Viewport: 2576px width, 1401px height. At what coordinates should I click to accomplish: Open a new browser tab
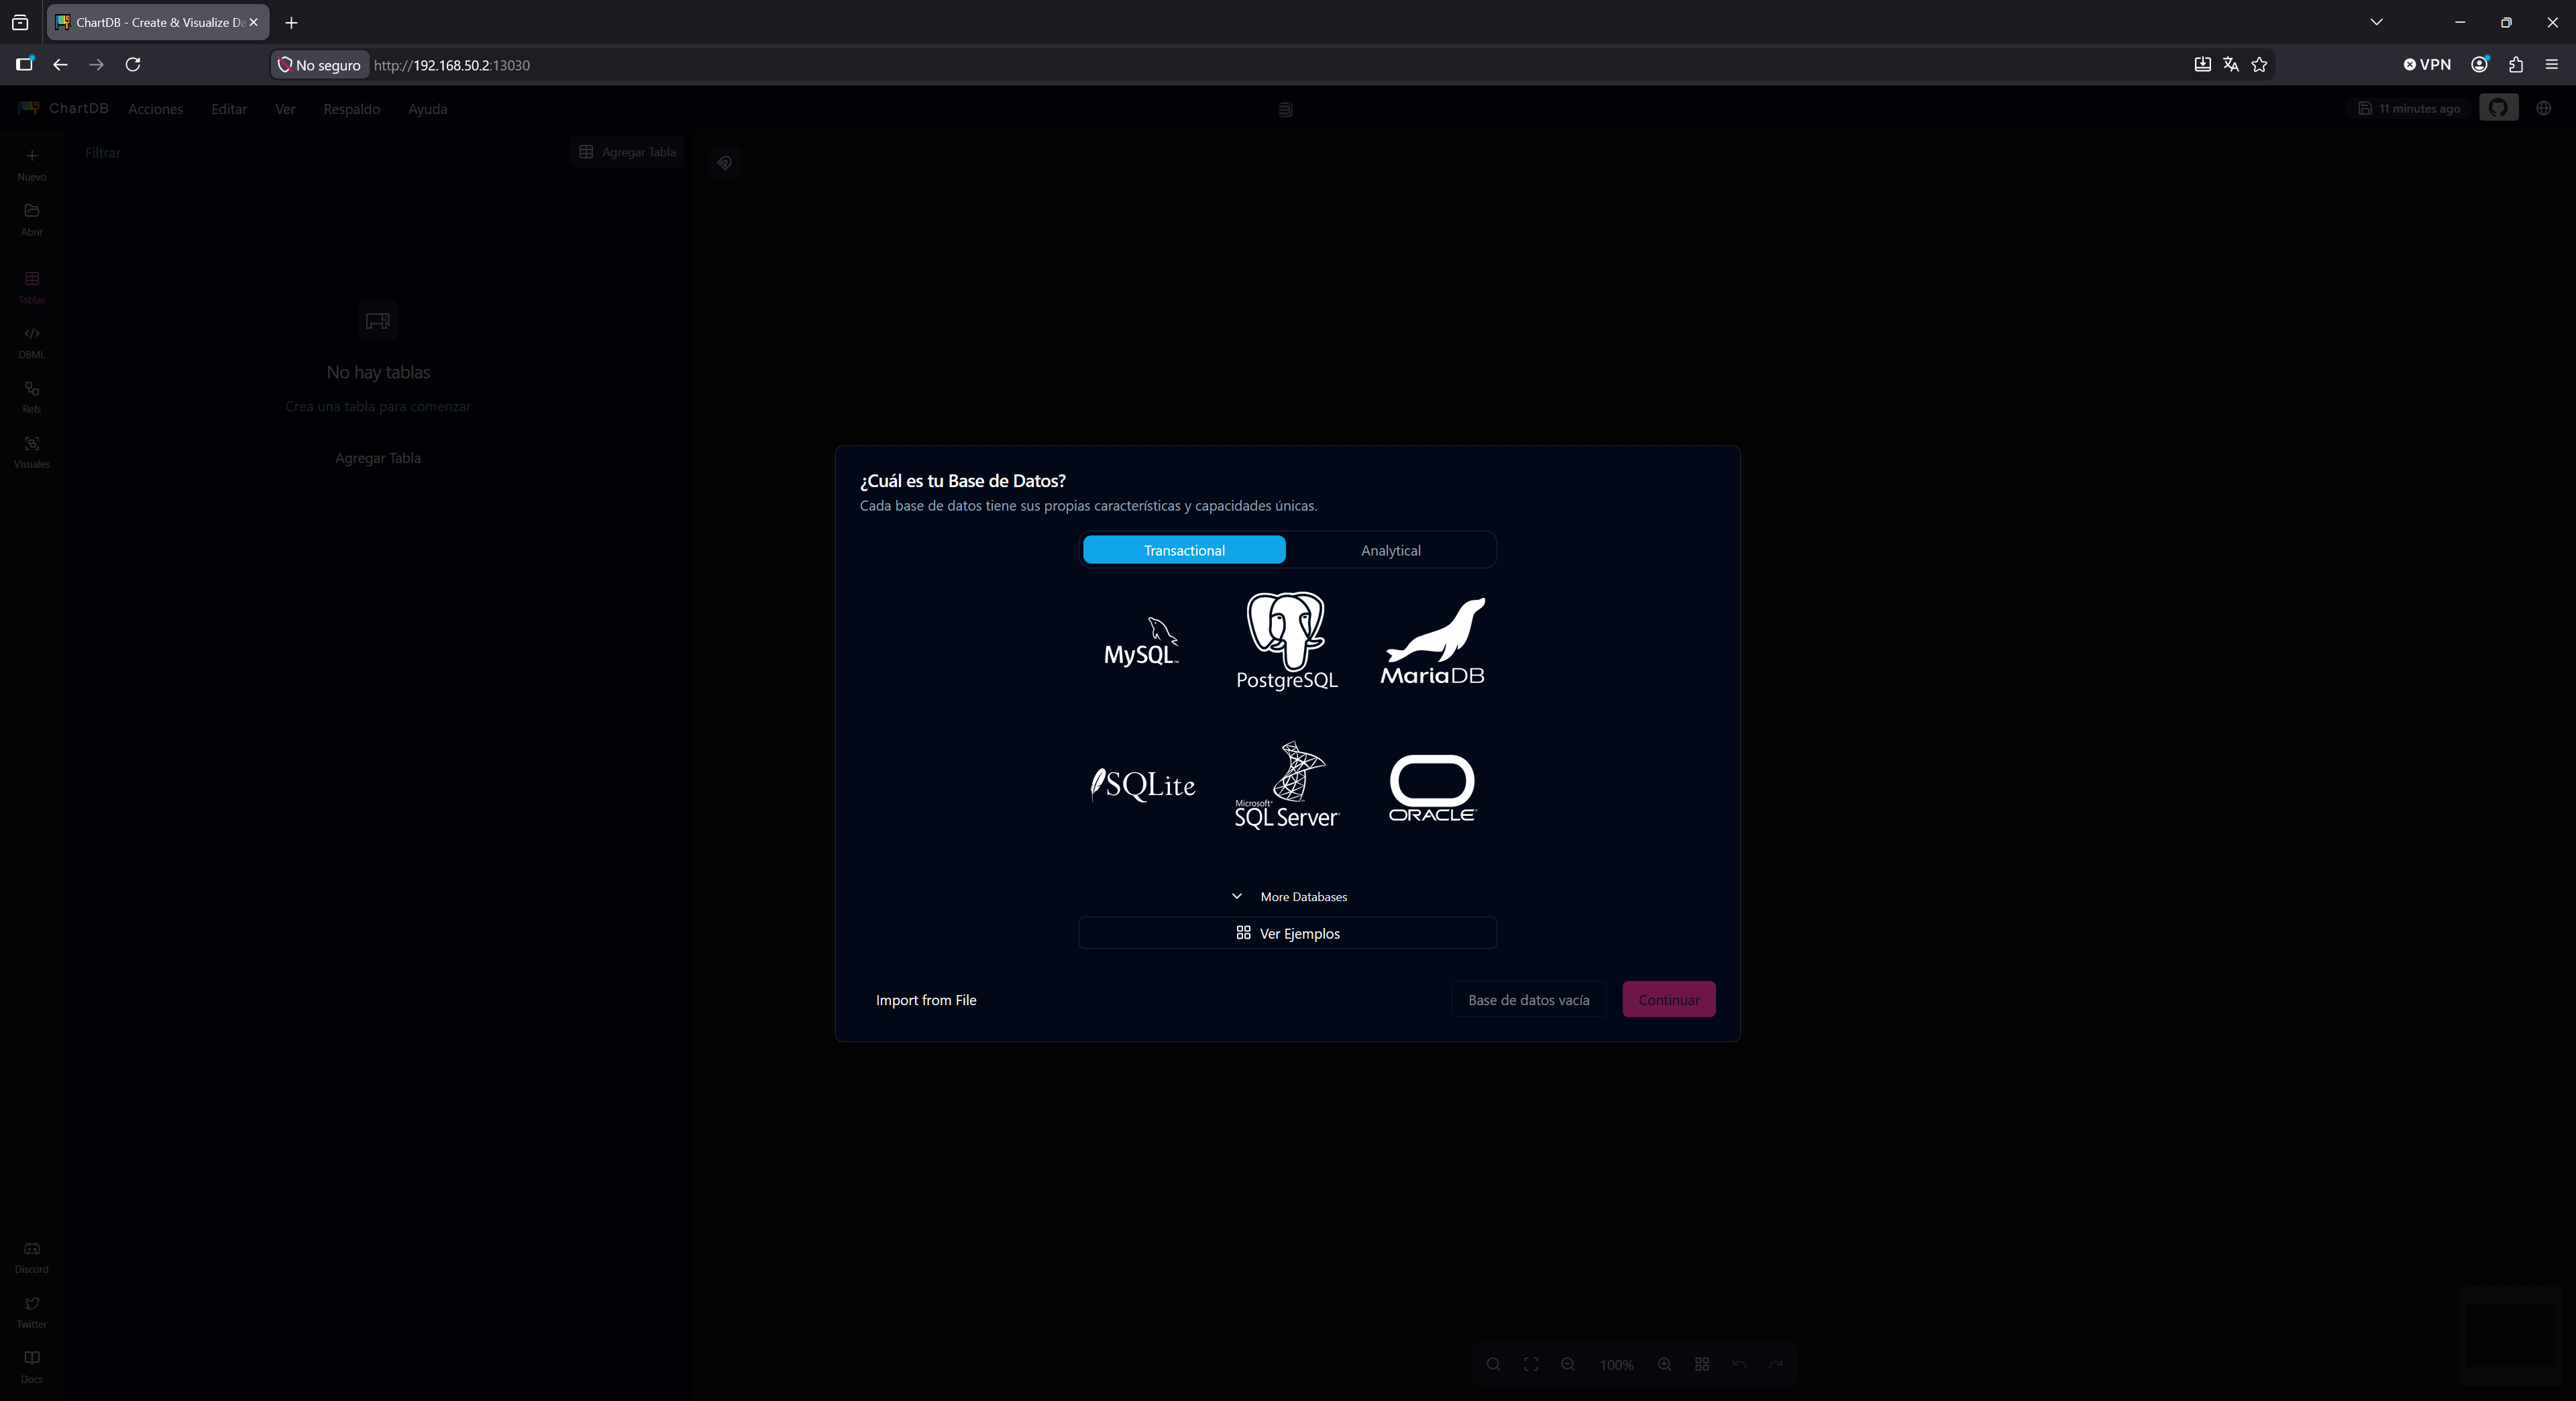pos(291,22)
